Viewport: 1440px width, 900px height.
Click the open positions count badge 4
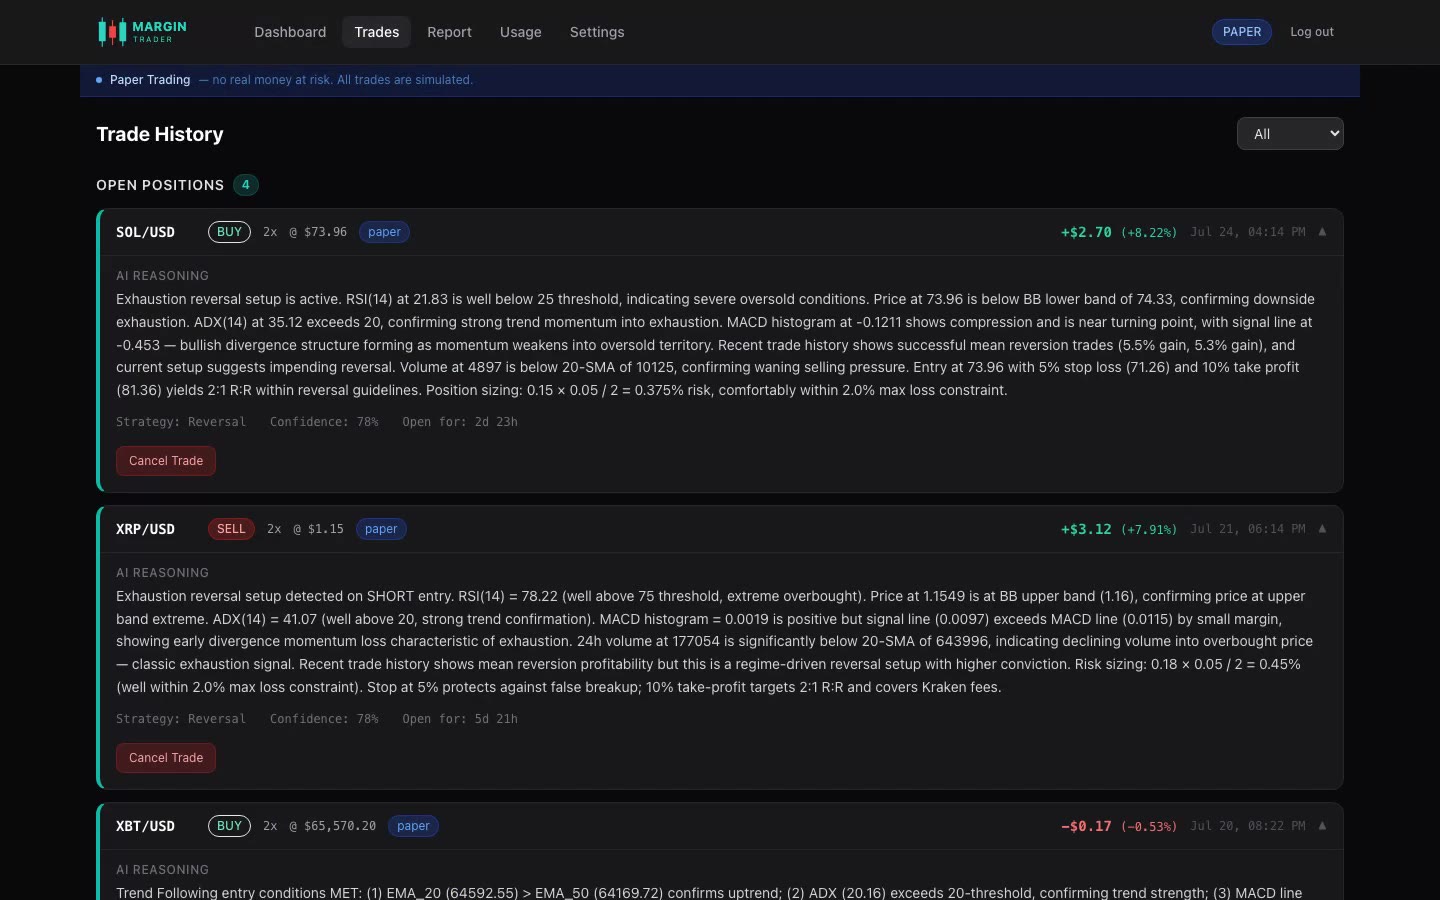(246, 185)
